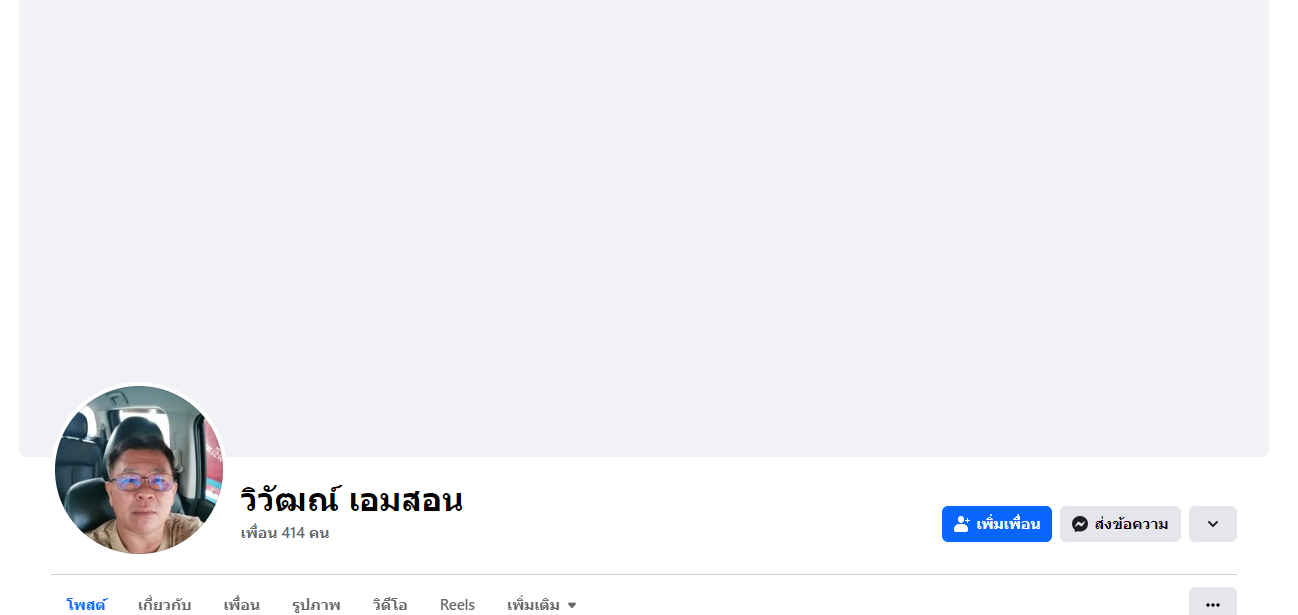Expand the chevron-down button beside ส่งข้อความ
Screen dimensions: 1298x615
tap(1213, 524)
